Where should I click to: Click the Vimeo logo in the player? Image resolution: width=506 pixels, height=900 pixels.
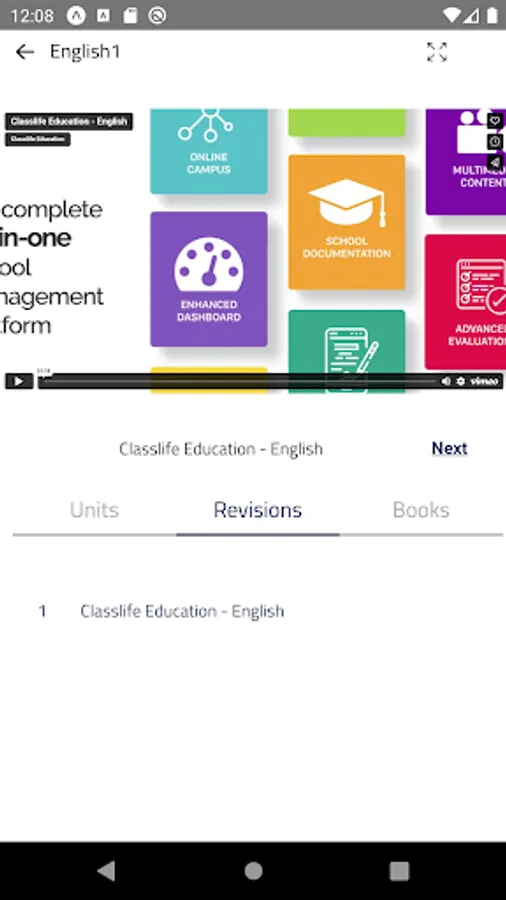[x=484, y=381]
